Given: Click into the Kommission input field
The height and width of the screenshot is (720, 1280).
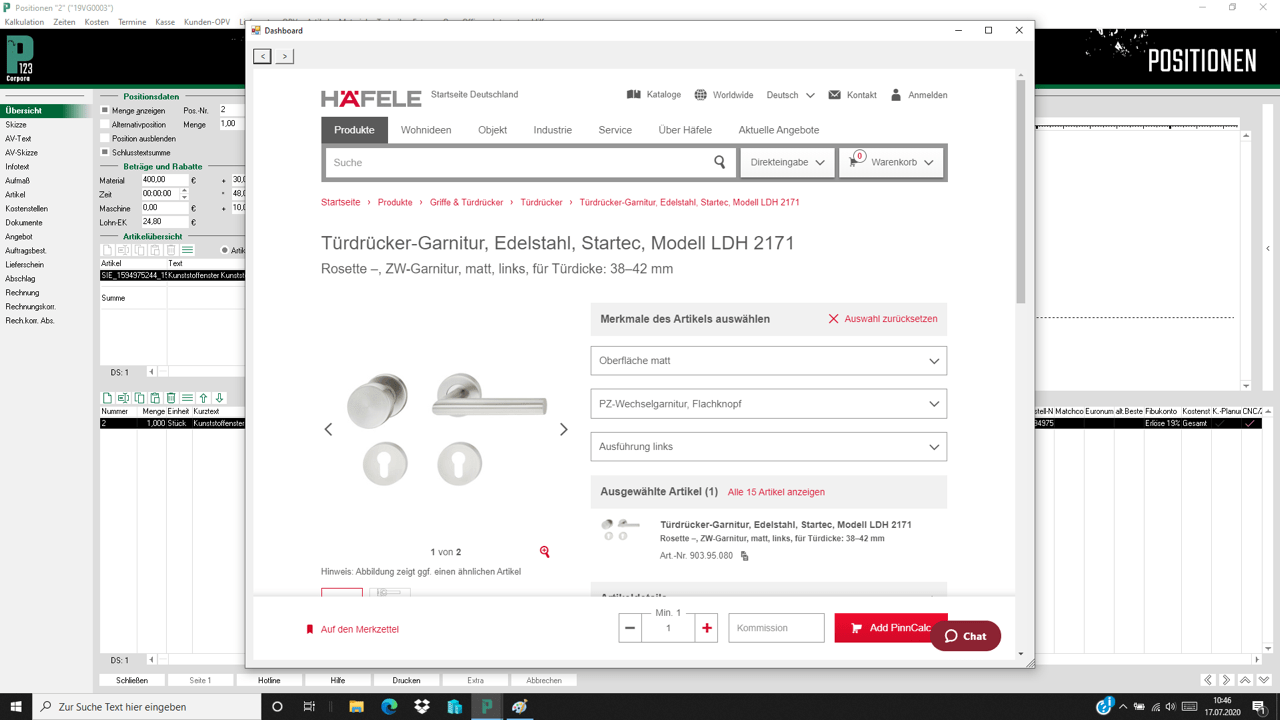Looking at the screenshot, I should pyautogui.click(x=776, y=628).
